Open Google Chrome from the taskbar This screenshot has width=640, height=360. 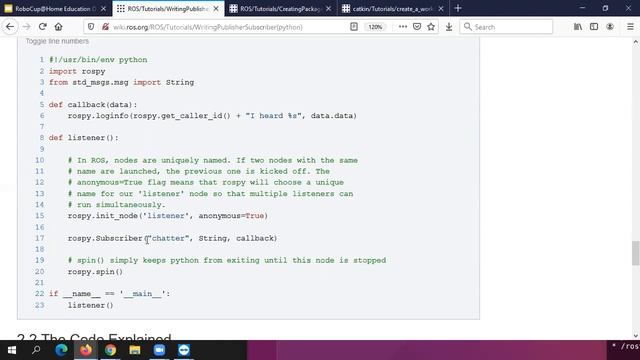point(110,350)
